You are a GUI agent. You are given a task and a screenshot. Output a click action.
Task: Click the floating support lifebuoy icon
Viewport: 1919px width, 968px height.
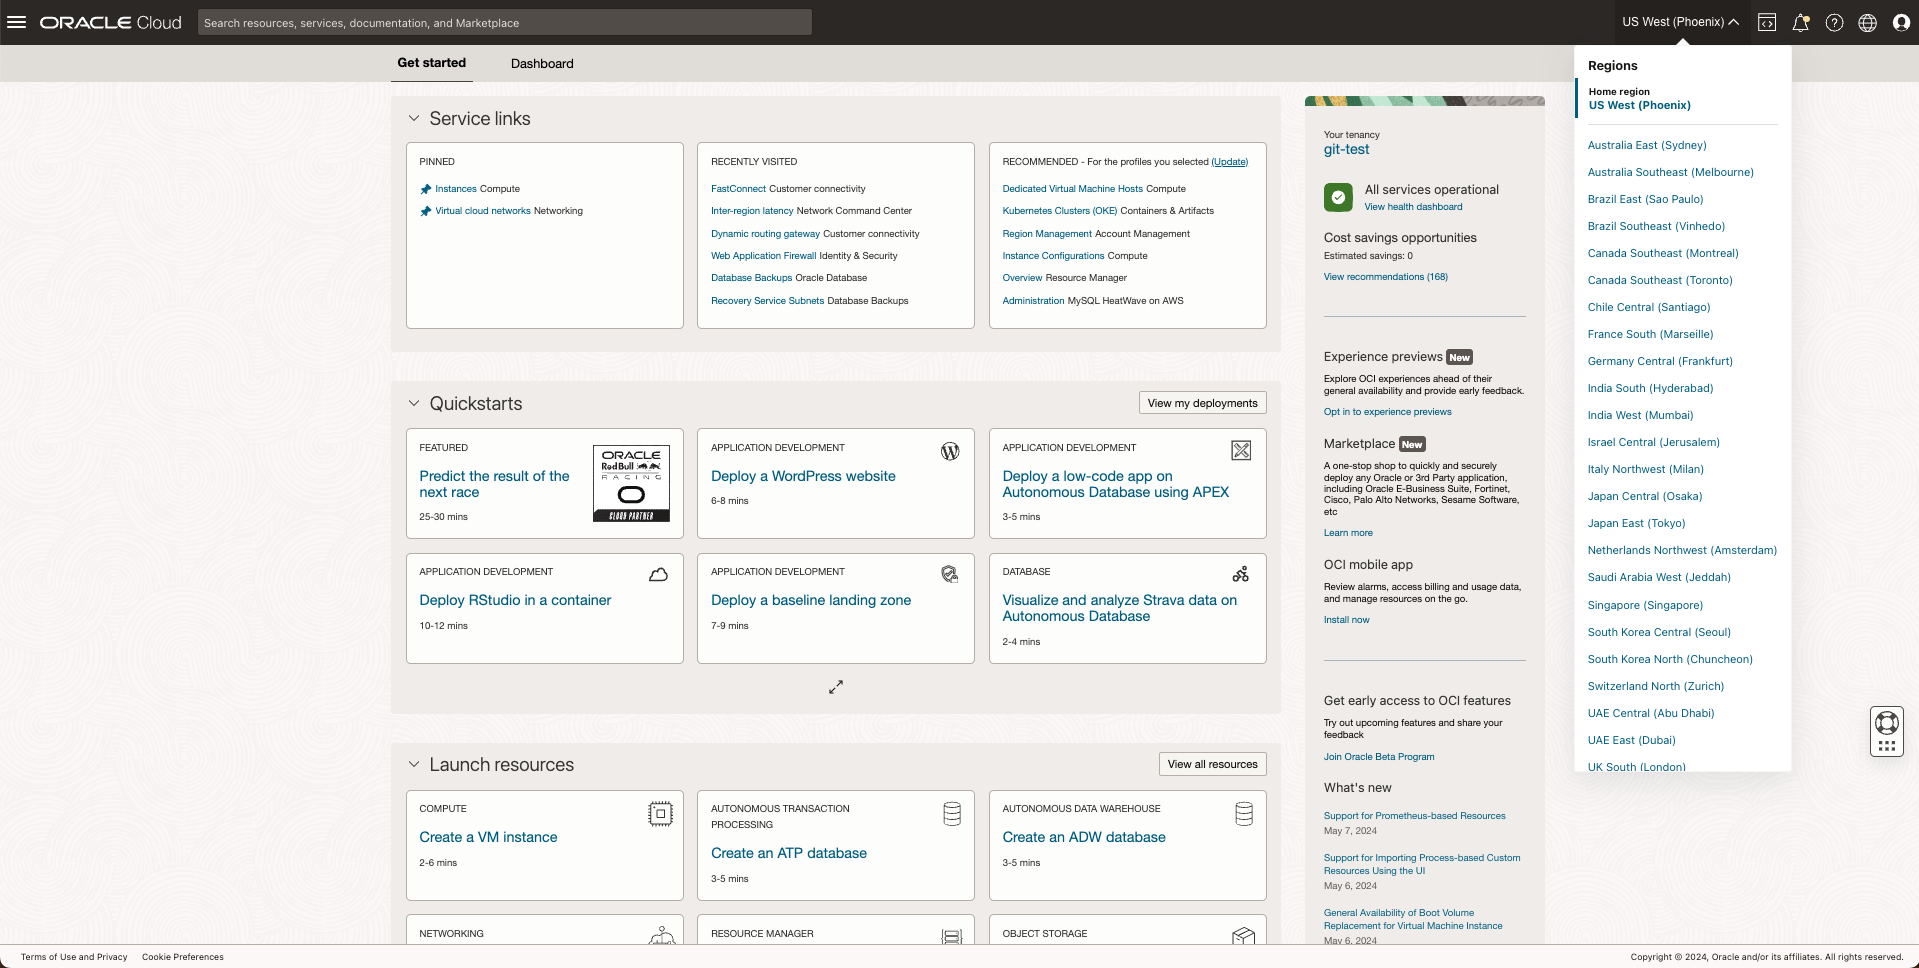(1886, 723)
